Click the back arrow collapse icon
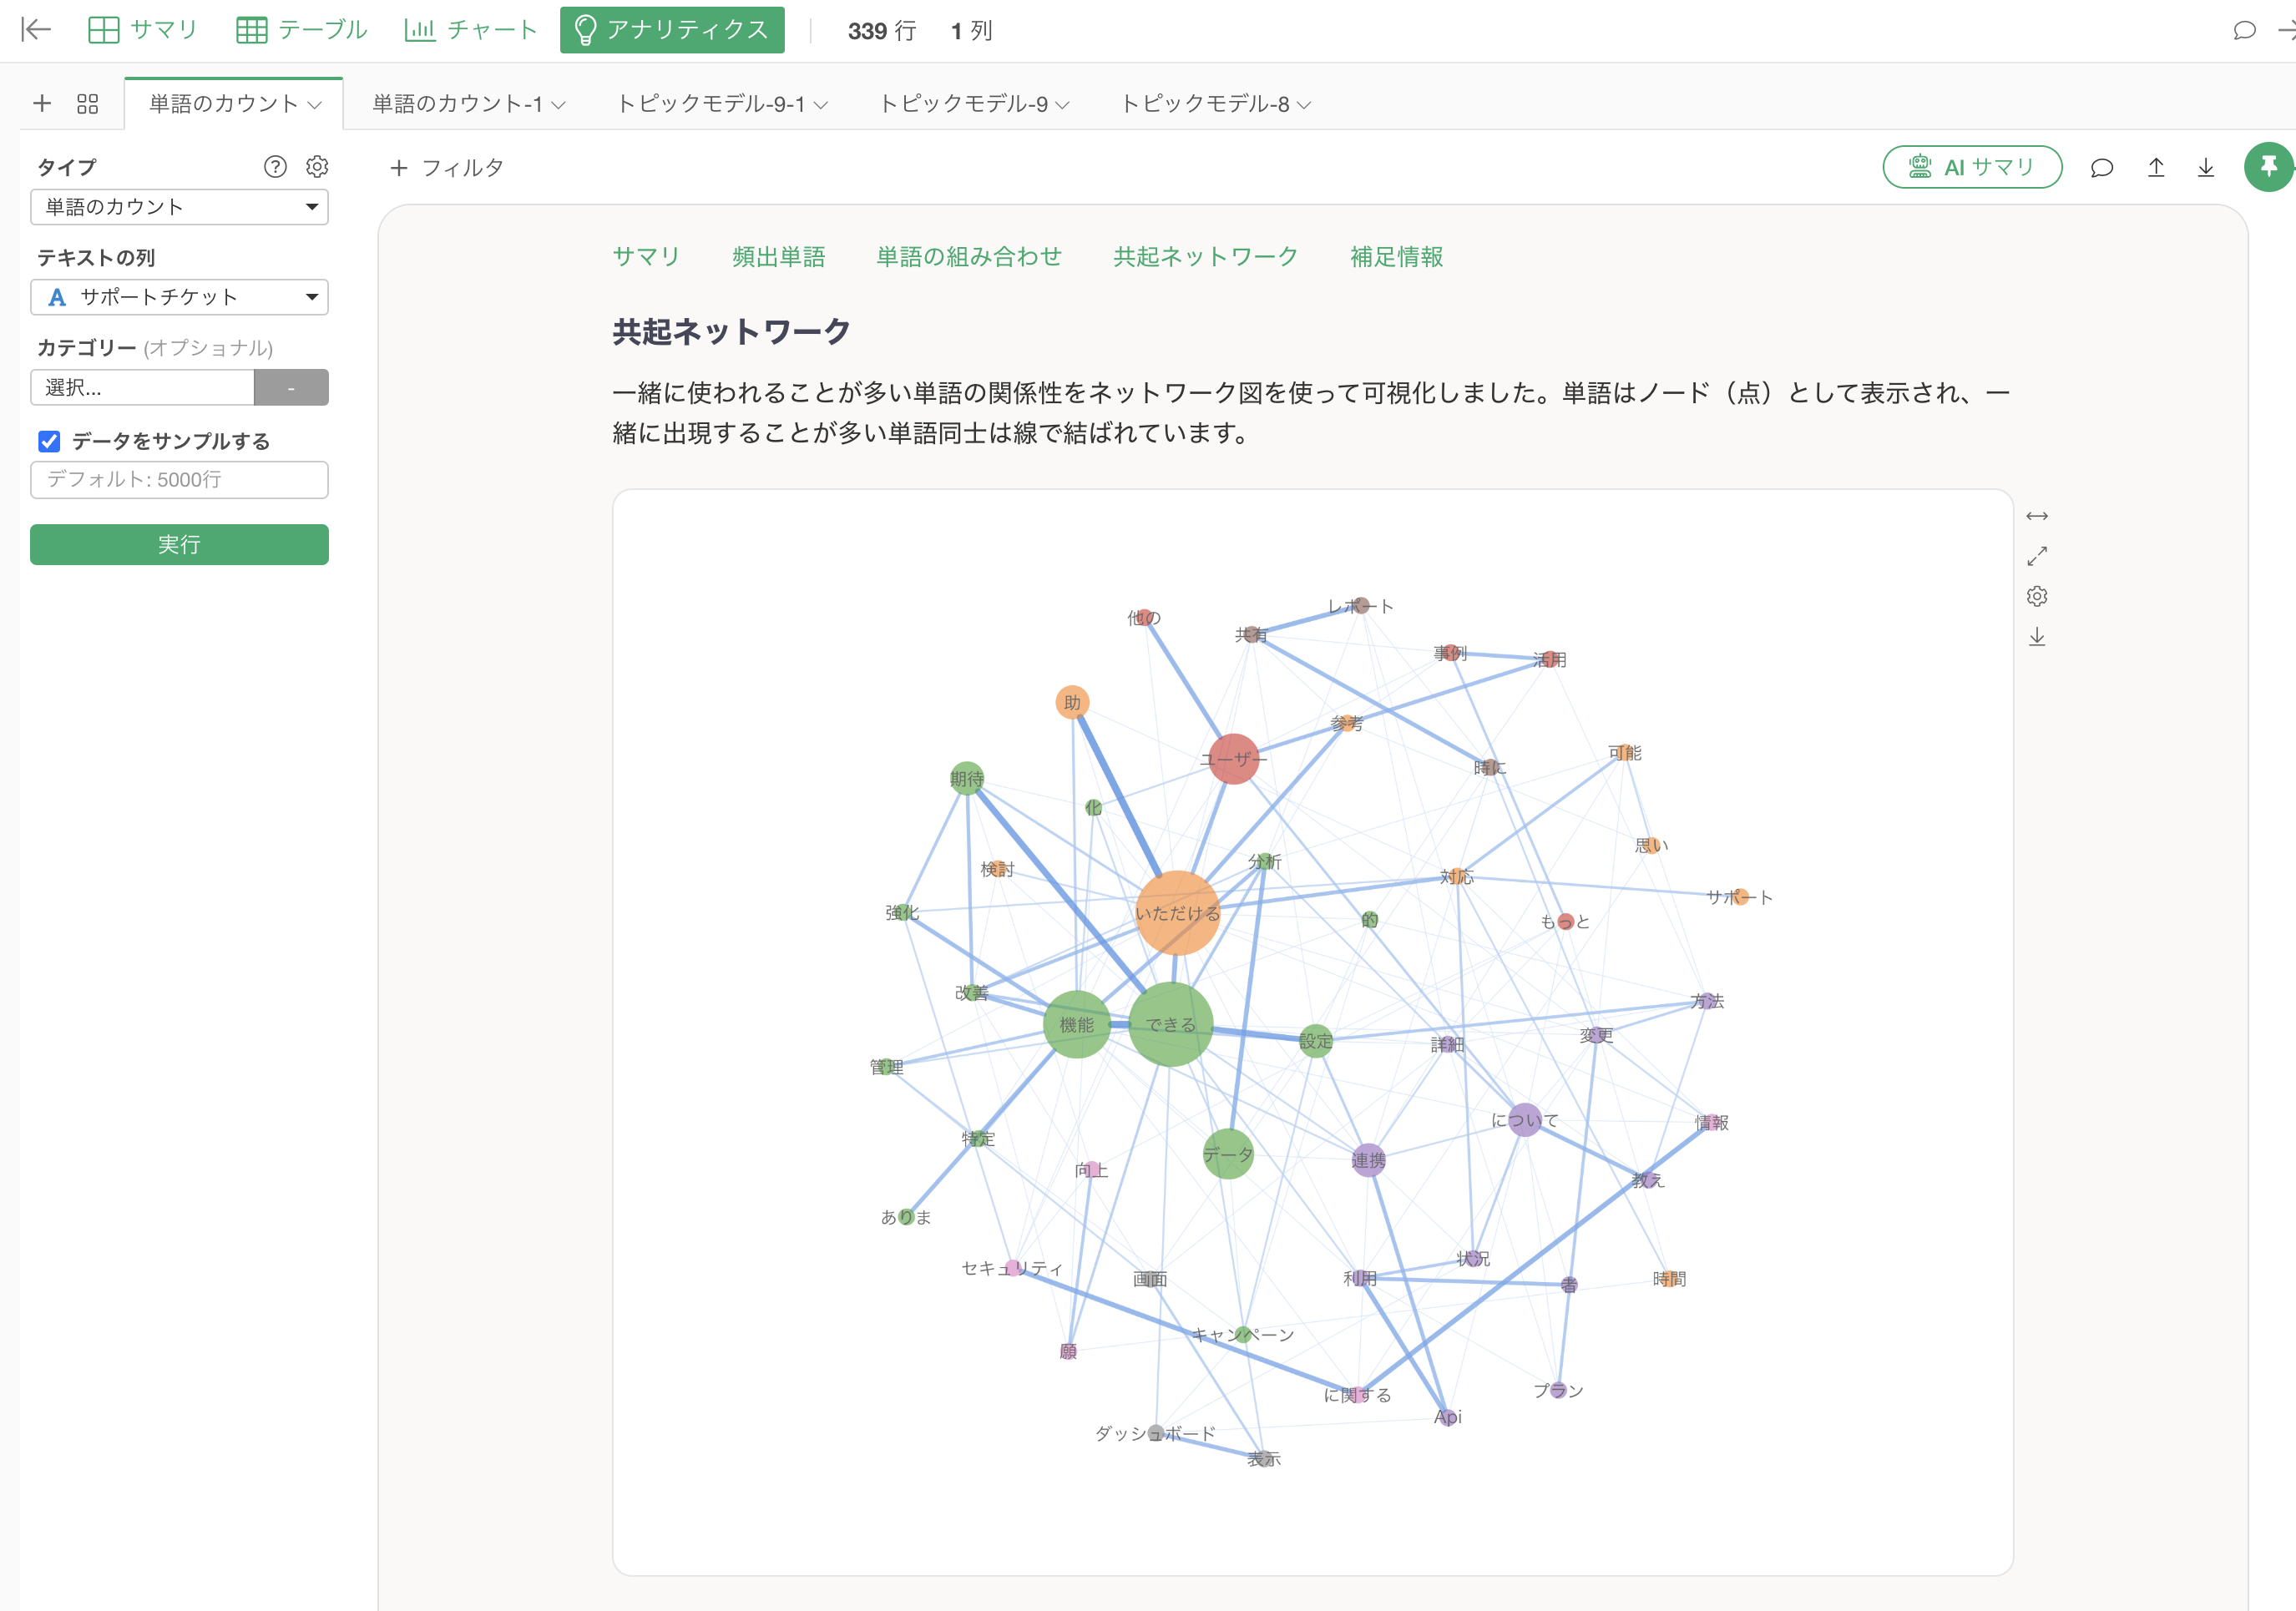This screenshot has width=2296, height=1611. click(x=36, y=30)
